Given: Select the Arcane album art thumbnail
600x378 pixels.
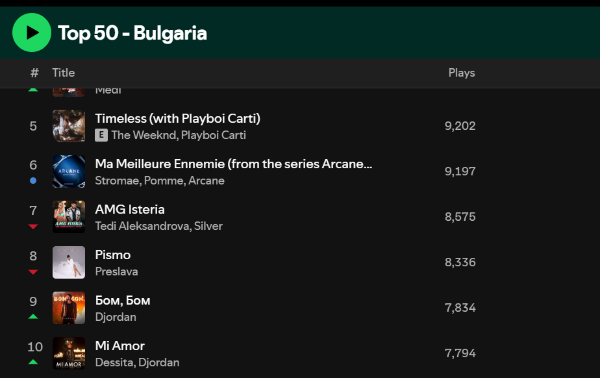Looking at the screenshot, I should click(69, 171).
